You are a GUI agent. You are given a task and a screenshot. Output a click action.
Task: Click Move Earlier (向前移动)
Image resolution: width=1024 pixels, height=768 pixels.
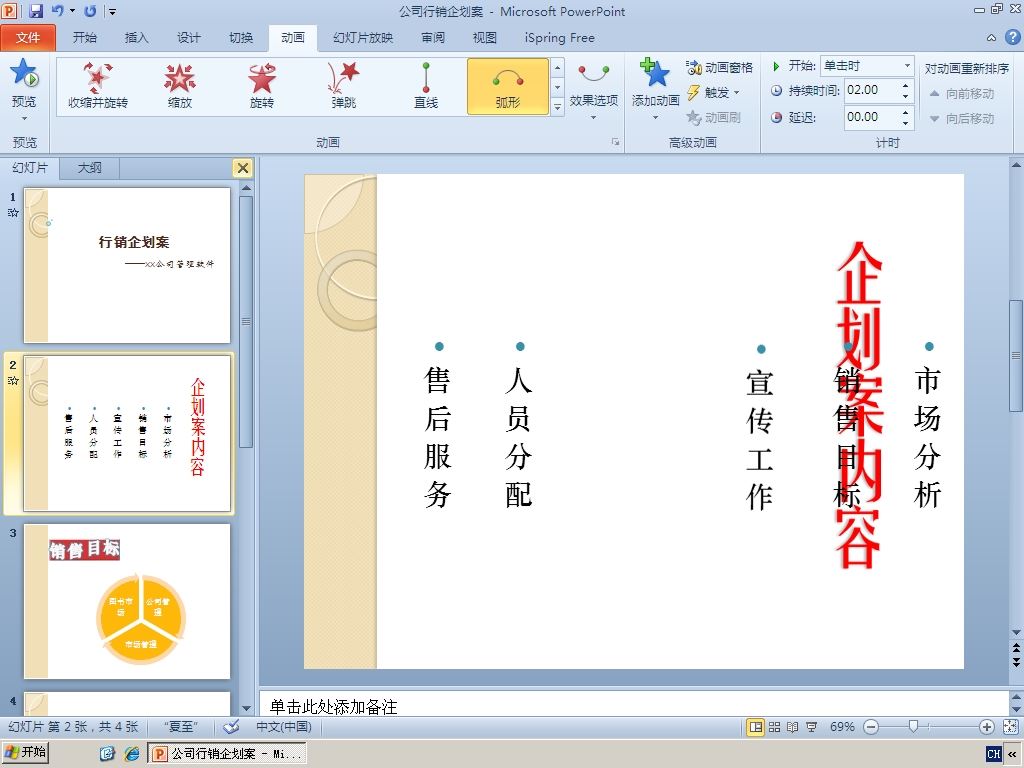click(962, 94)
